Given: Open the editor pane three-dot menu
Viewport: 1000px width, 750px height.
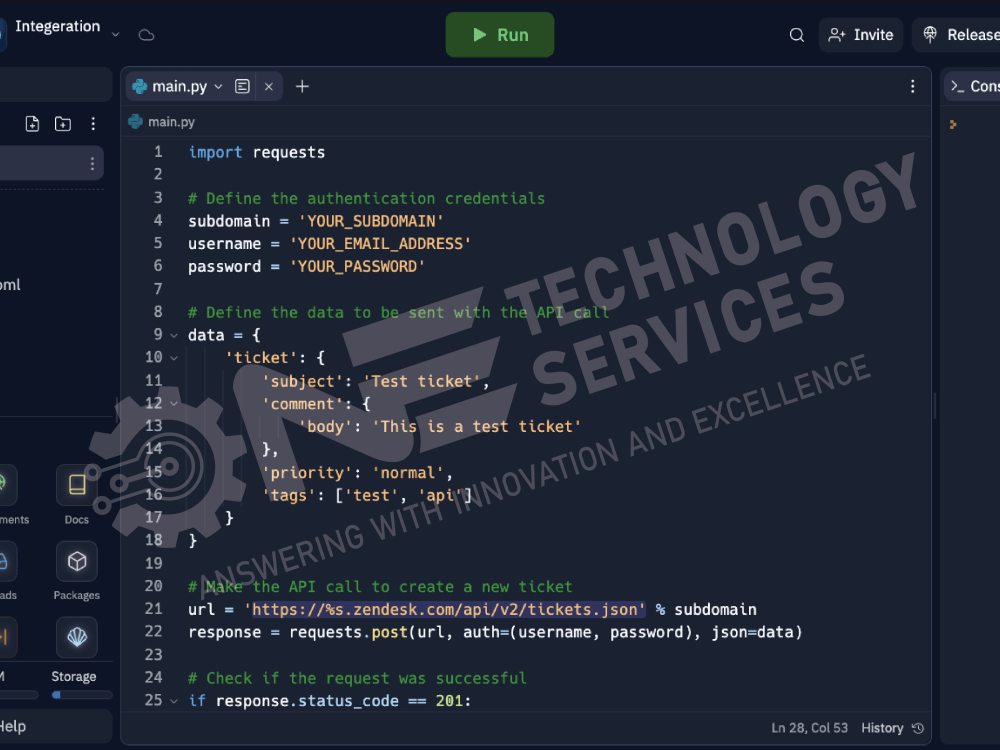Looking at the screenshot, I should tap(913, 87).
